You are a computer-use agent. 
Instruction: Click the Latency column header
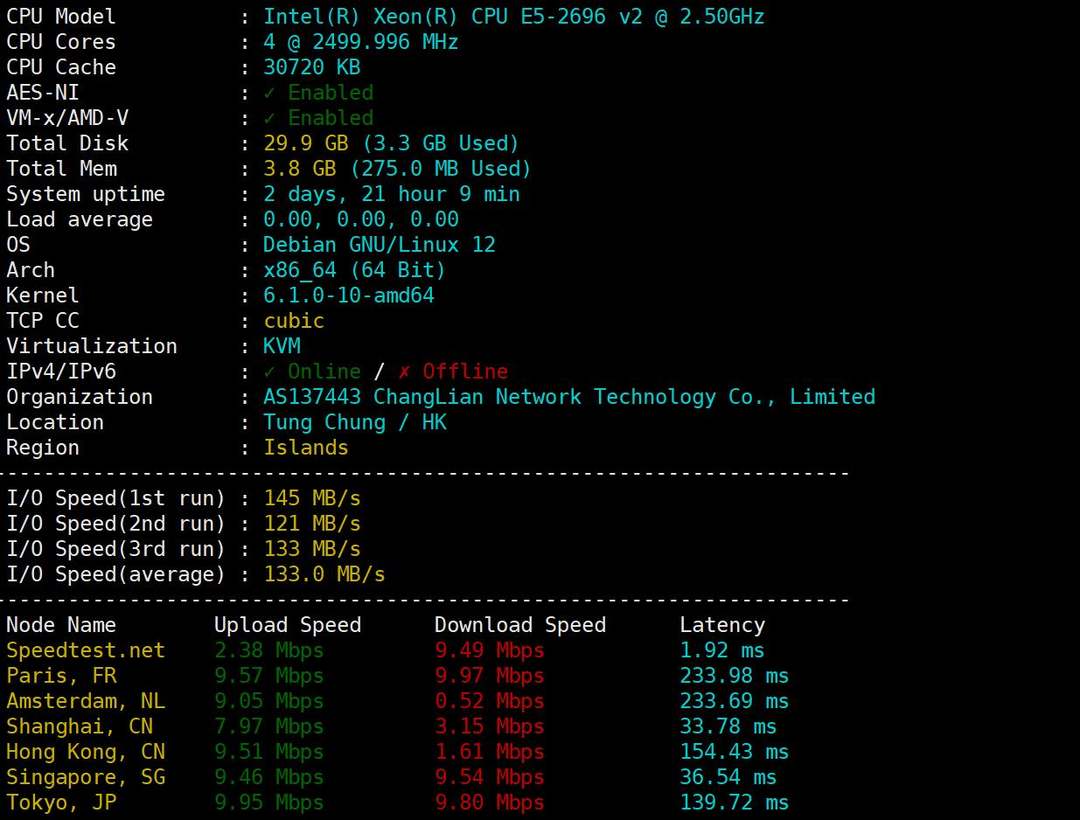click(722, 625)
